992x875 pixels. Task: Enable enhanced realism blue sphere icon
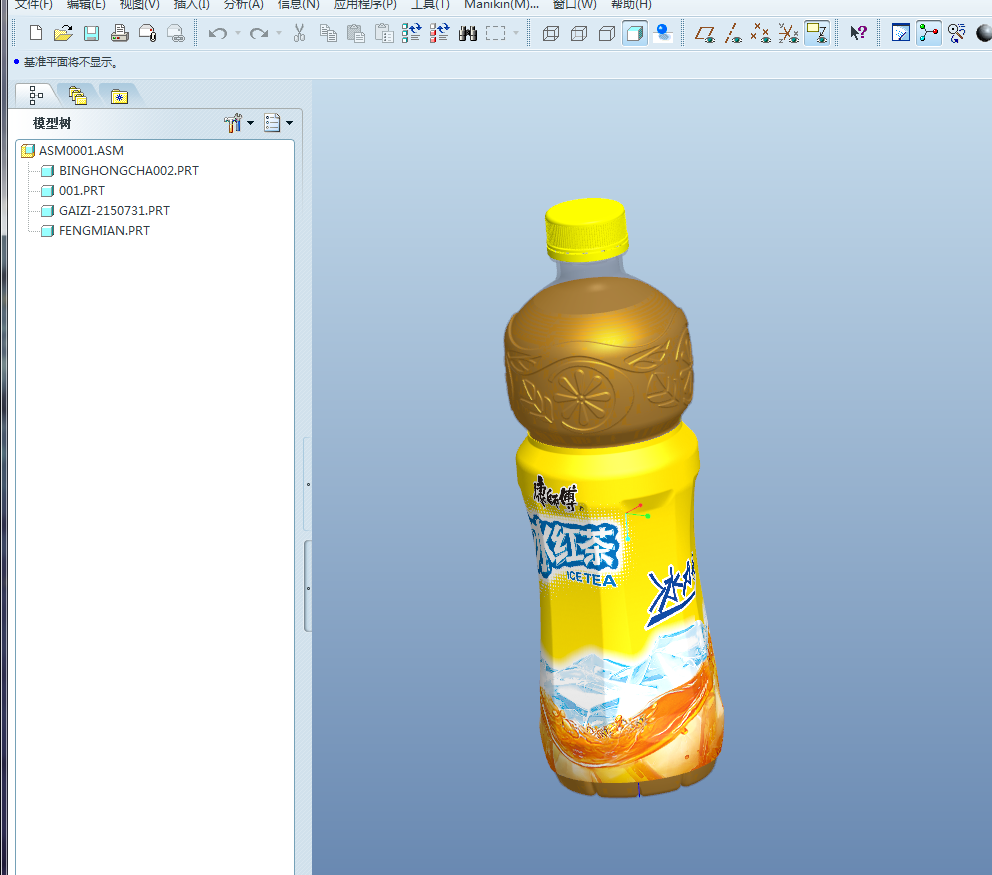tap(663, 33)
